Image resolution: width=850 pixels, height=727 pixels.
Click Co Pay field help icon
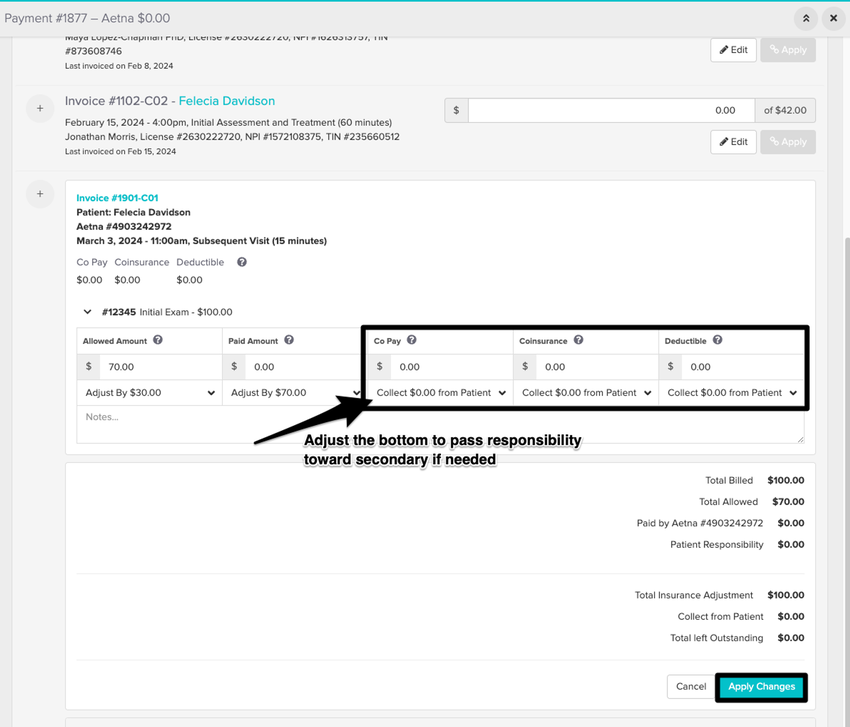412,340
